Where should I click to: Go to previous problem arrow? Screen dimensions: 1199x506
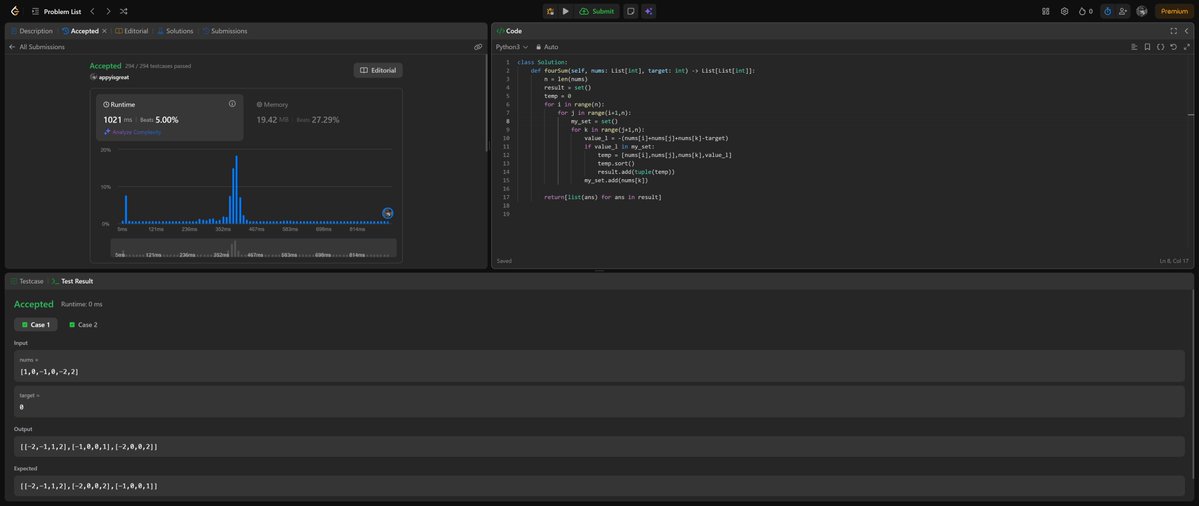coord(93,11)
